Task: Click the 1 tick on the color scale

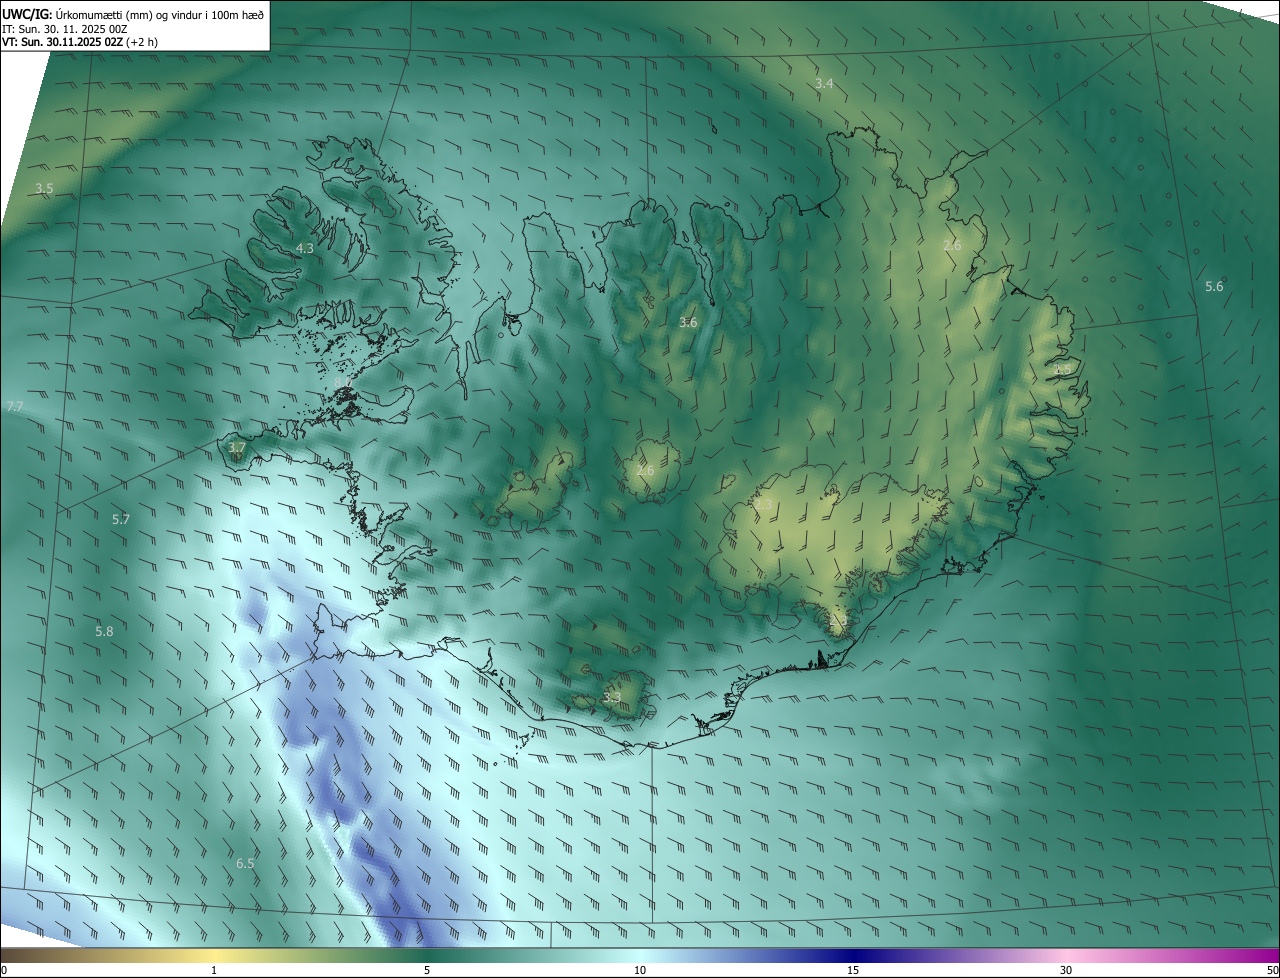Action: point(214,970)
